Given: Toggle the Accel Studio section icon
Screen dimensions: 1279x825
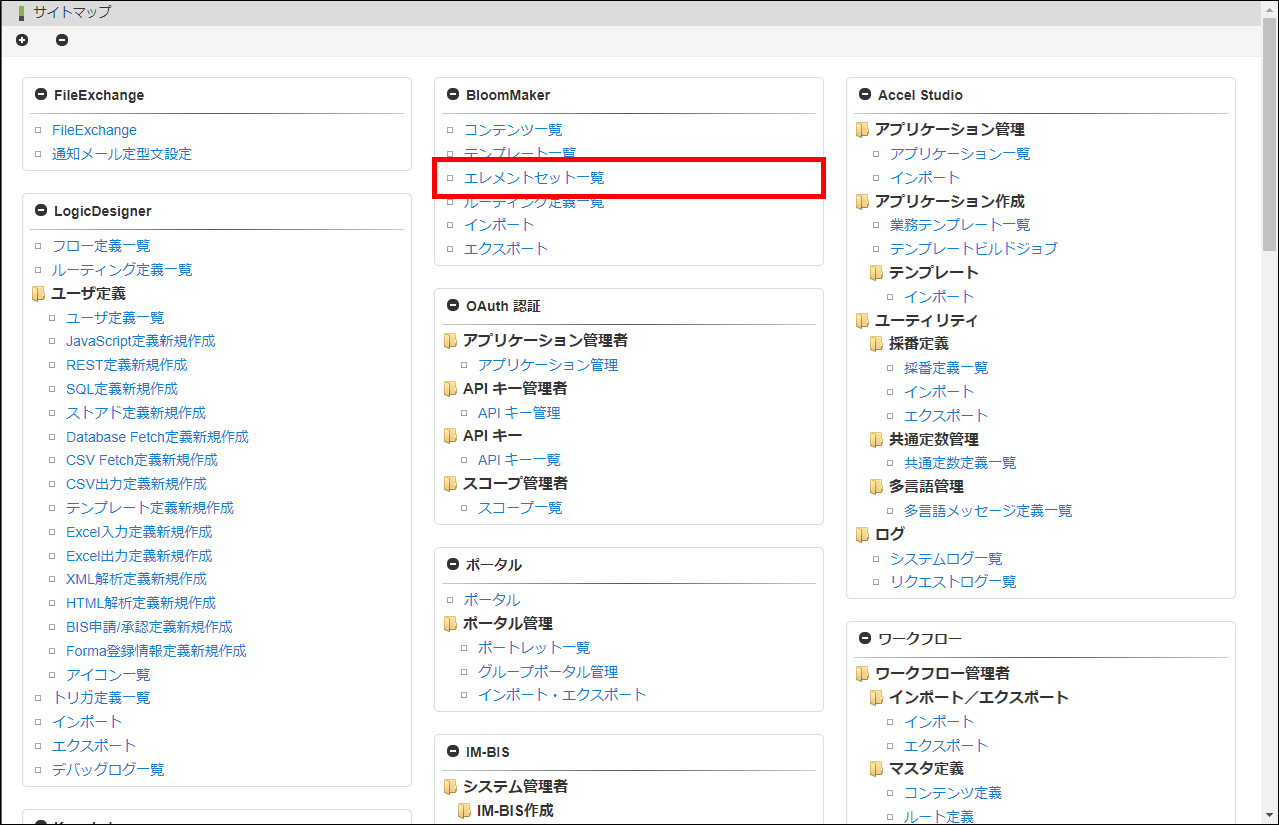Looking at the screenshot, I should 865,95.
